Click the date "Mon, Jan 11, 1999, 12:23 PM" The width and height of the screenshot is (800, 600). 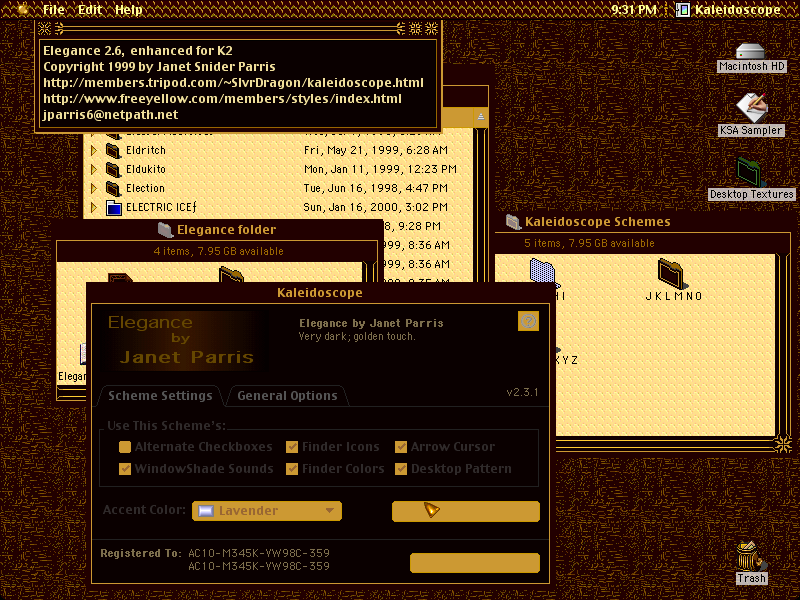click(380, 169)
